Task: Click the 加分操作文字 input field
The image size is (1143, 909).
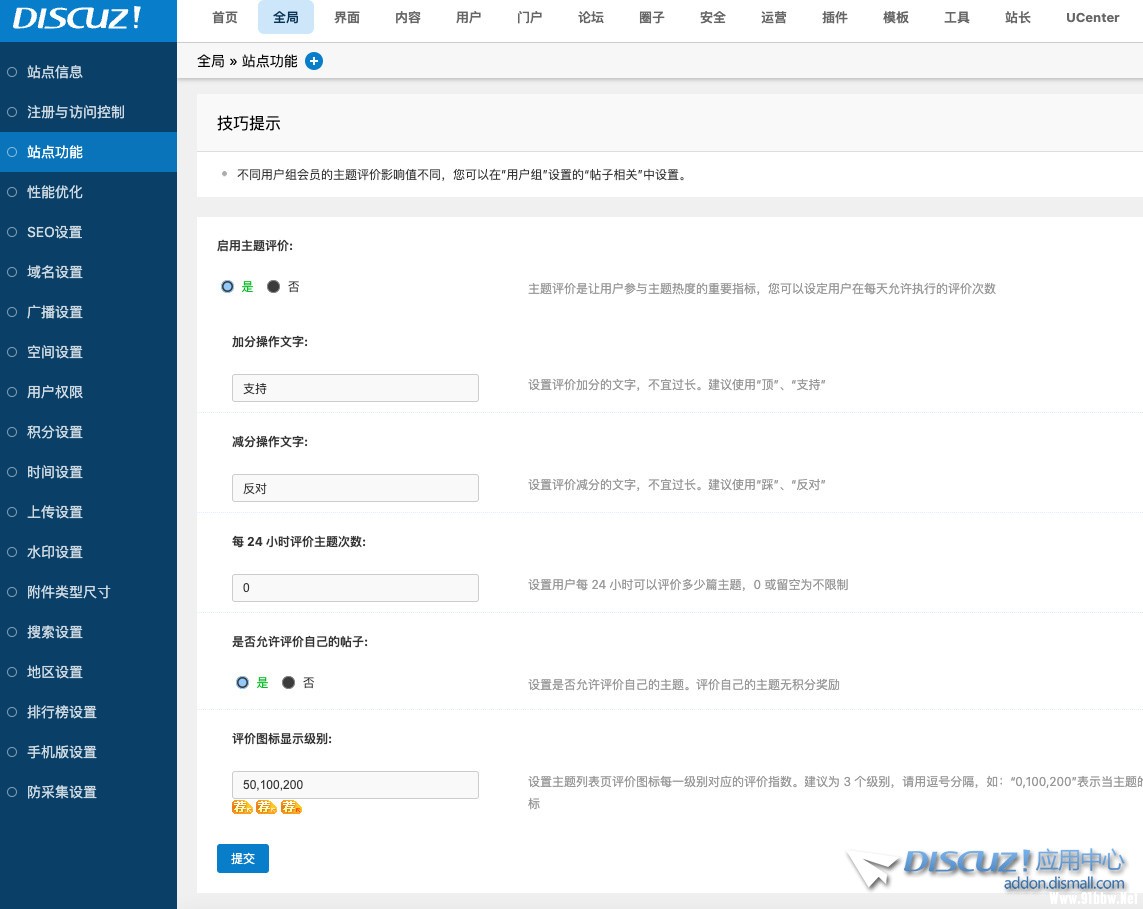Action: [x=355, y=388]
